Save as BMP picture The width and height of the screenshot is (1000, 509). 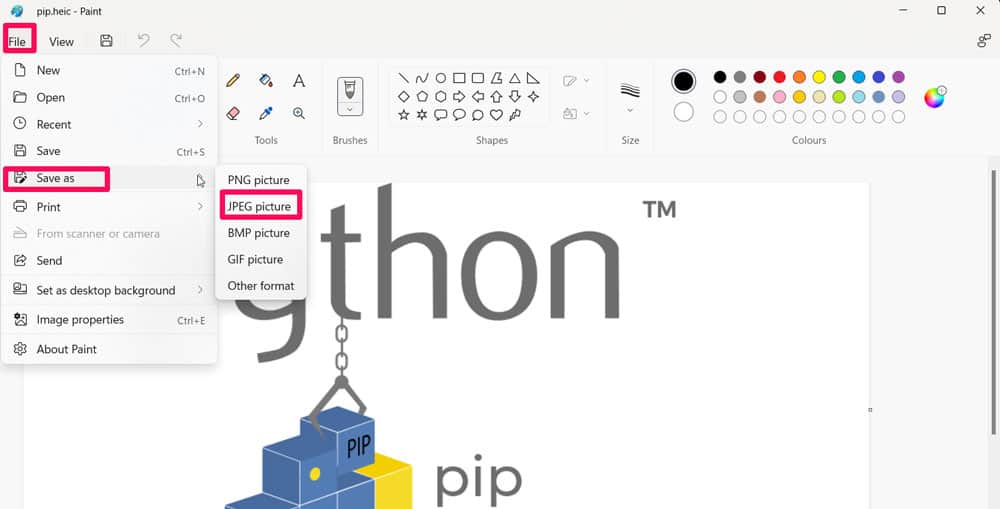[261, 233]
